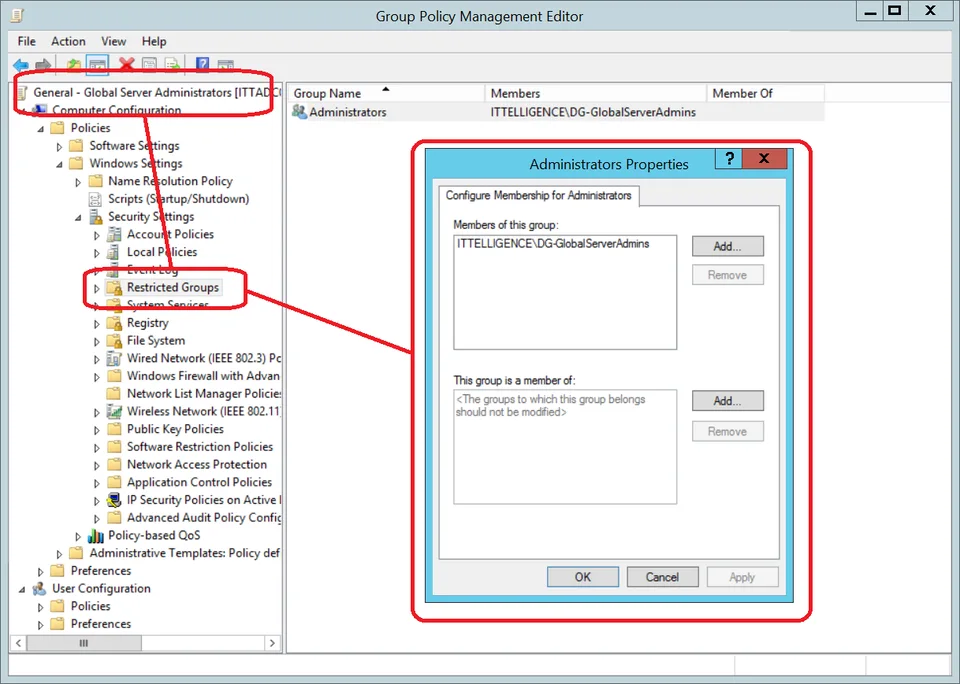This screenshot has height=684, width=960.
Task: Expand Preferences under User Configuration
Action: click(40, 625)
